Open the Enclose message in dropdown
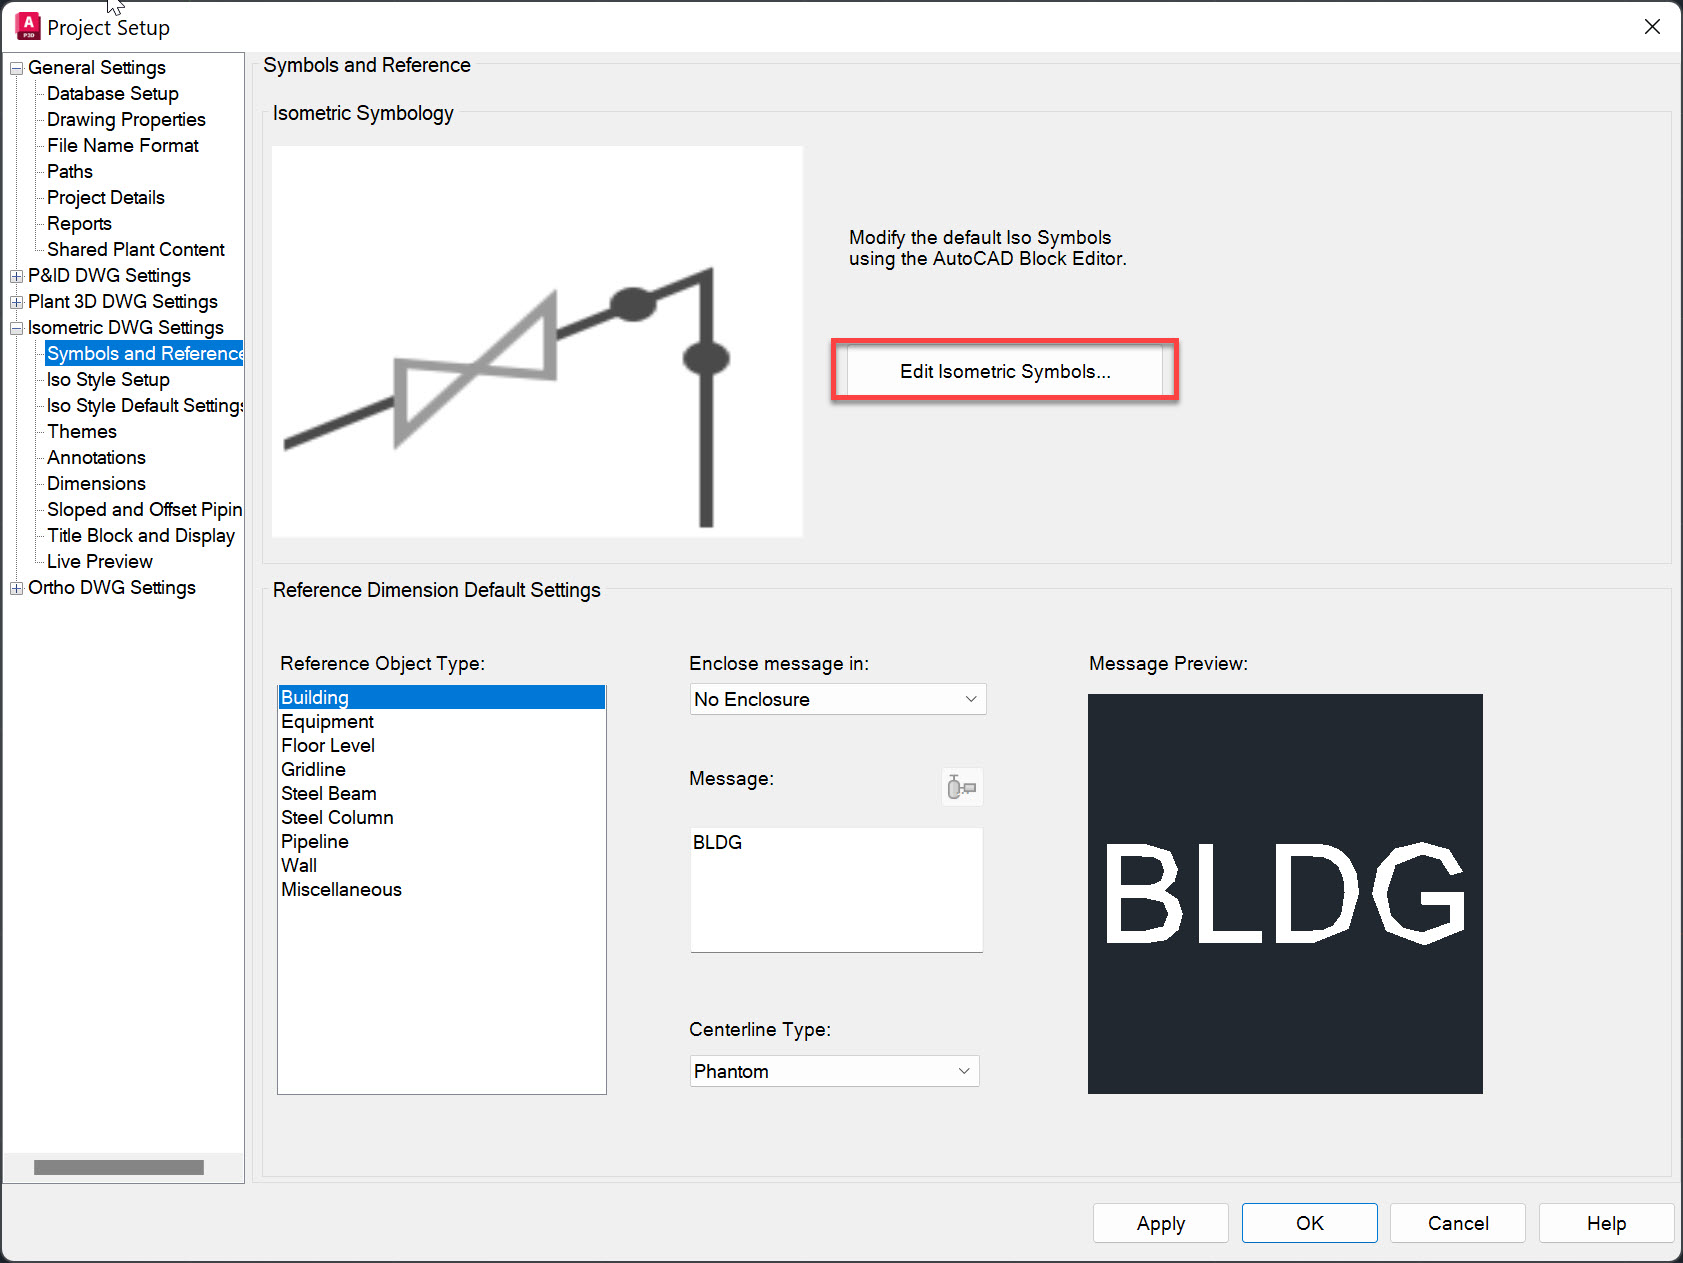 pyautogui.click(x=838, y=699)
